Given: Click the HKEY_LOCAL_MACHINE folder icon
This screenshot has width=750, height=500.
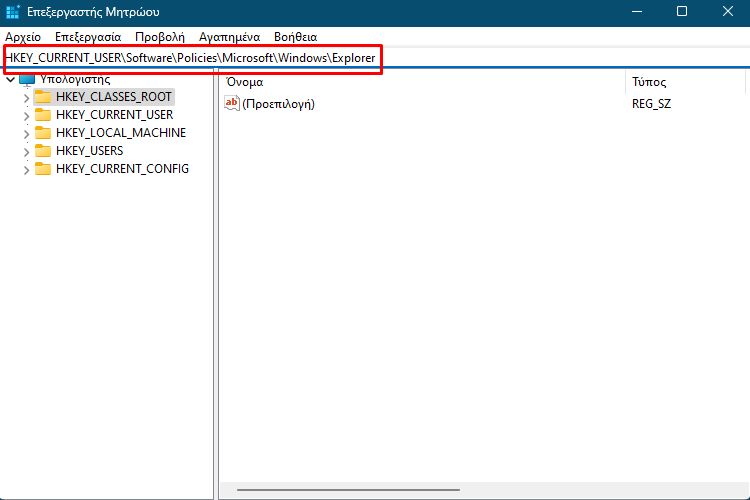Looking at the screenshot, I should point(43,133).
